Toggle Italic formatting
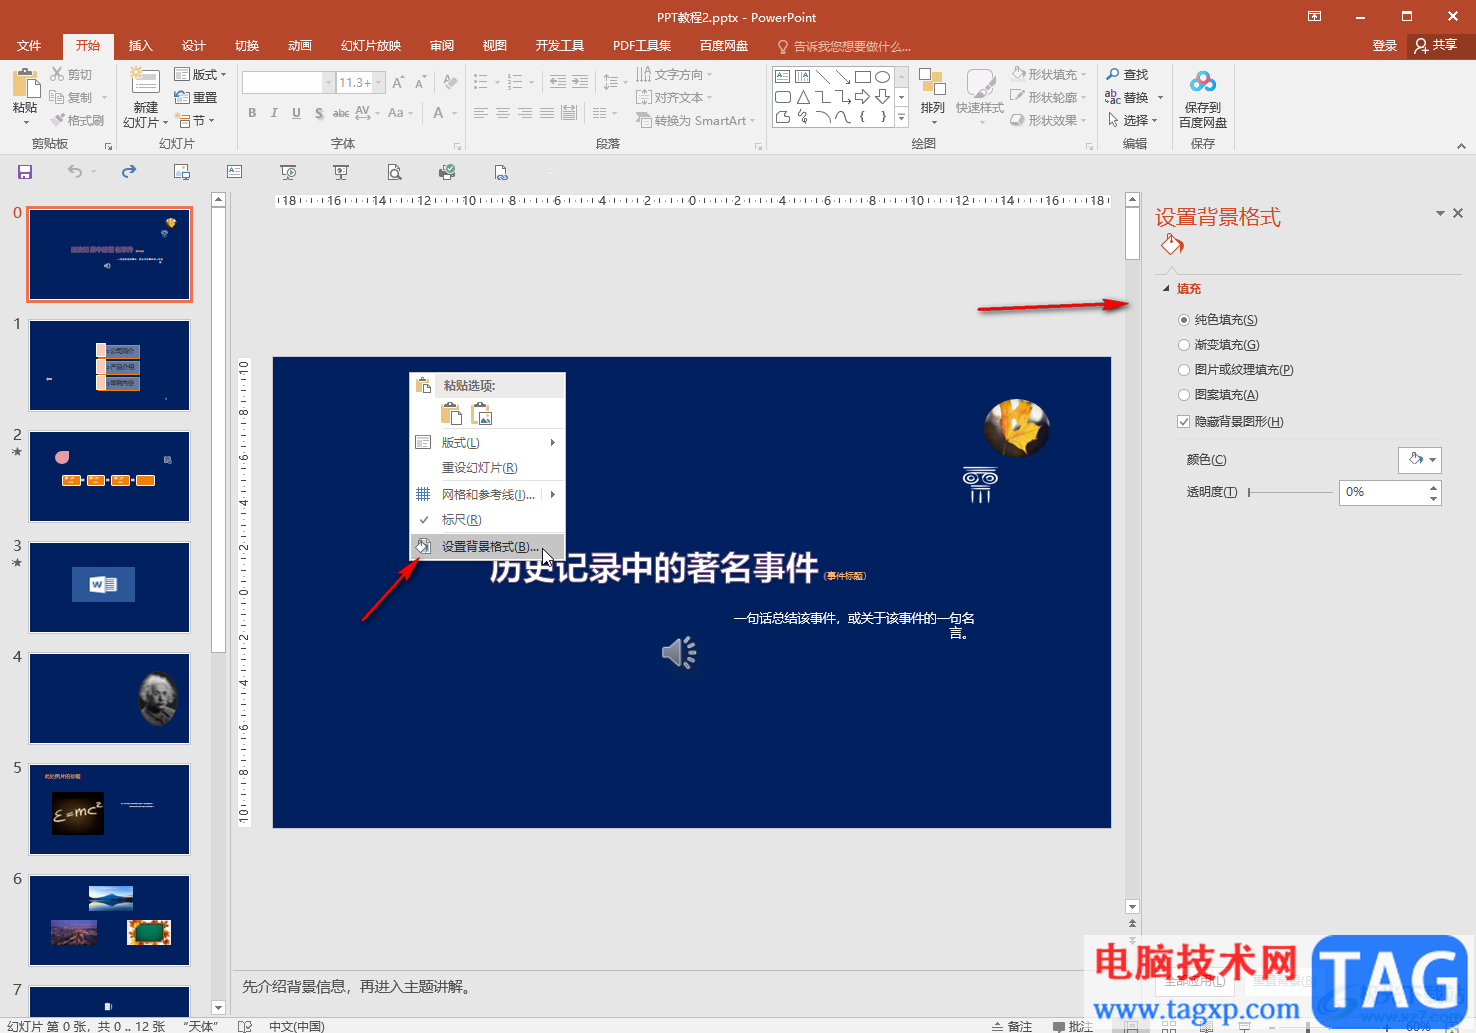The image size is (1476, 1033). (274, 113)
